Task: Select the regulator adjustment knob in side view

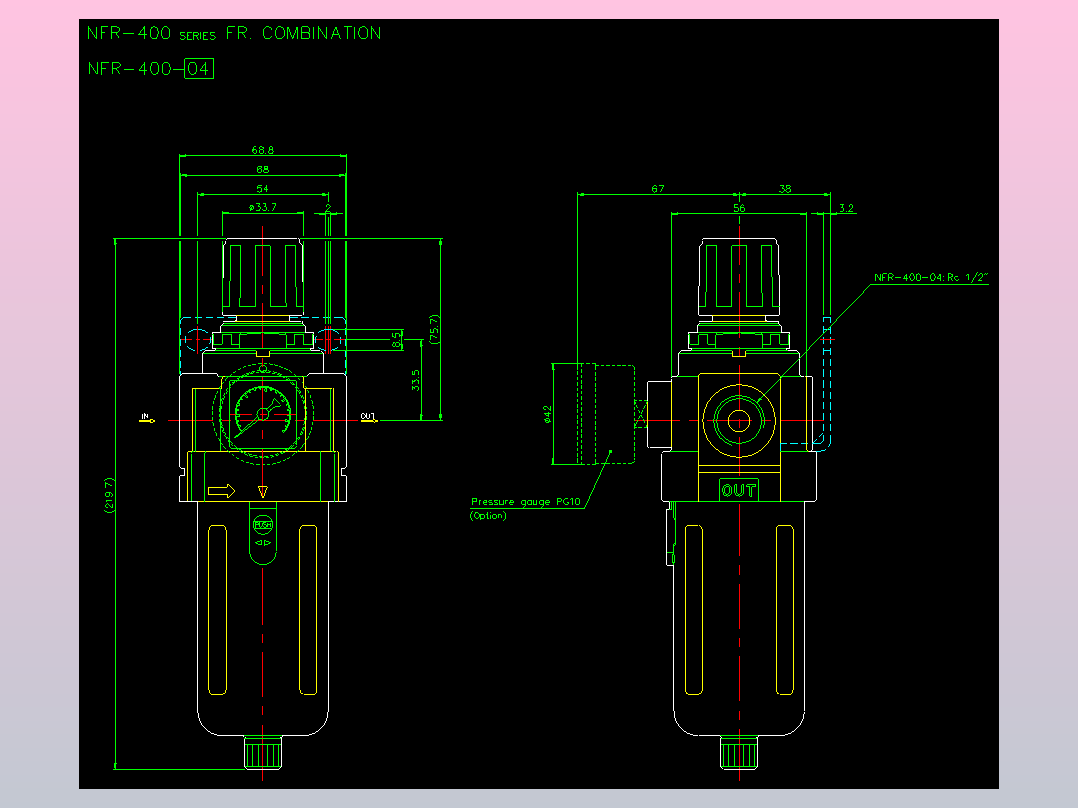Action: (x=739, y=277)
